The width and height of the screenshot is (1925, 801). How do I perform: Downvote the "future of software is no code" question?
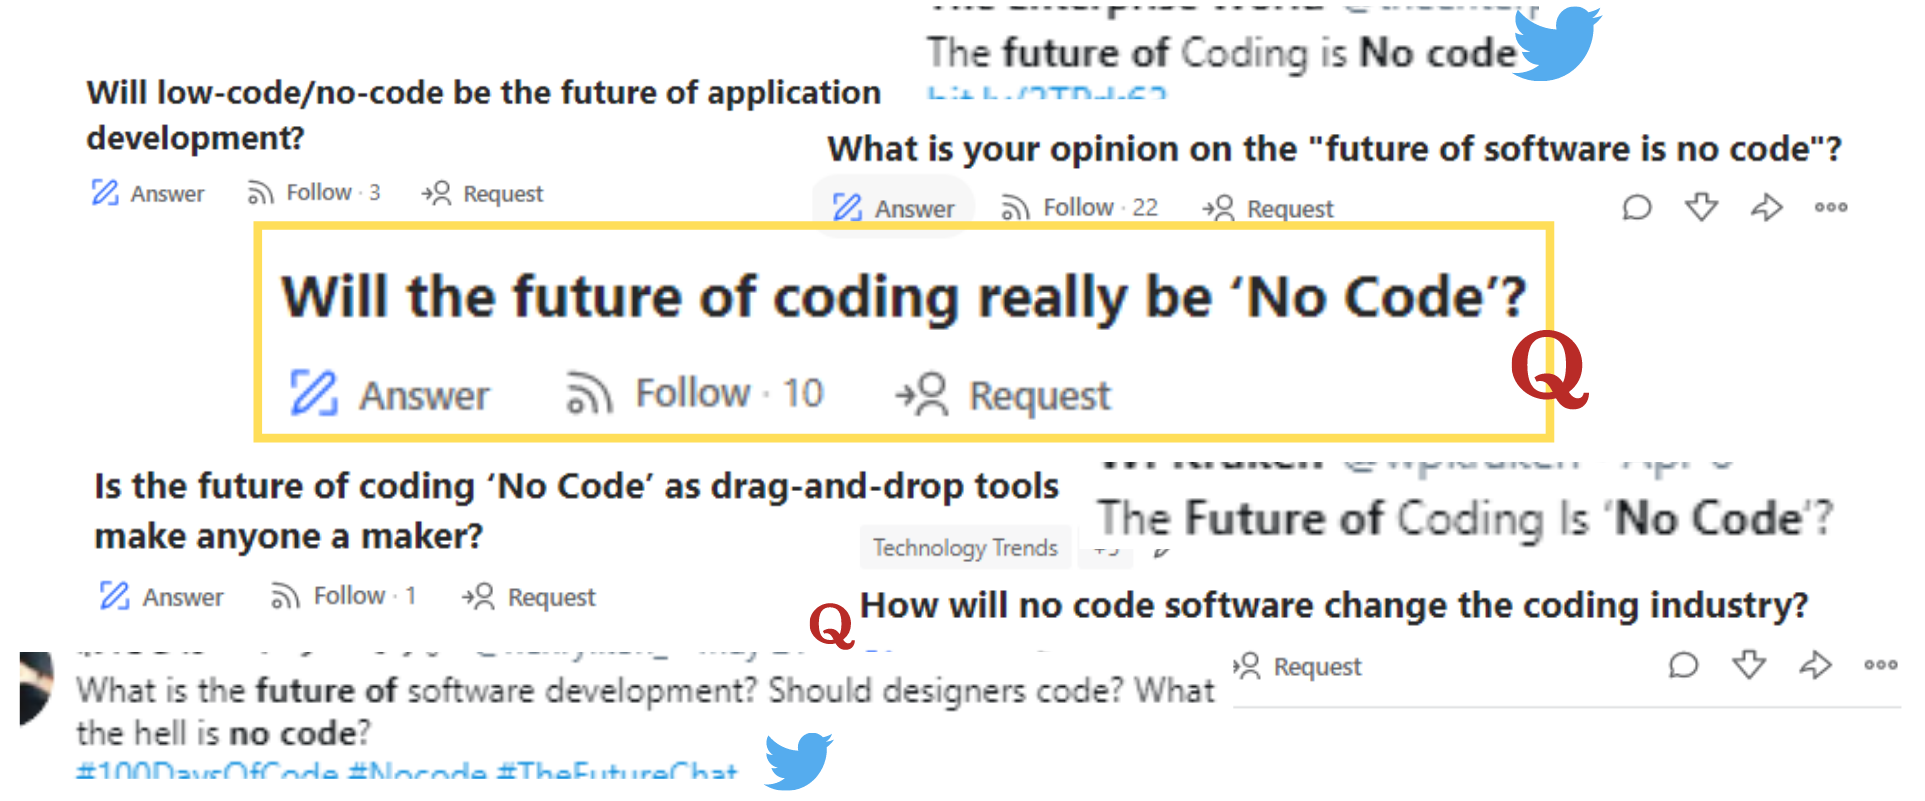click(x=1701, y=207)
